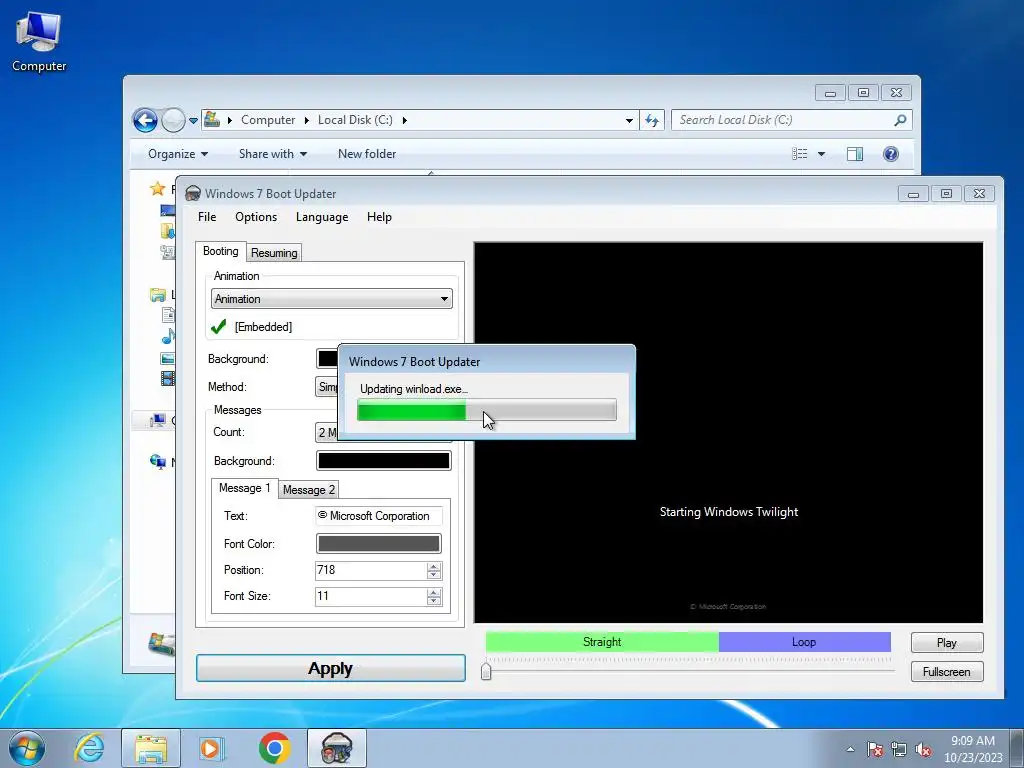
Task: Open the Messages Background color swatch
Action: 384,461
